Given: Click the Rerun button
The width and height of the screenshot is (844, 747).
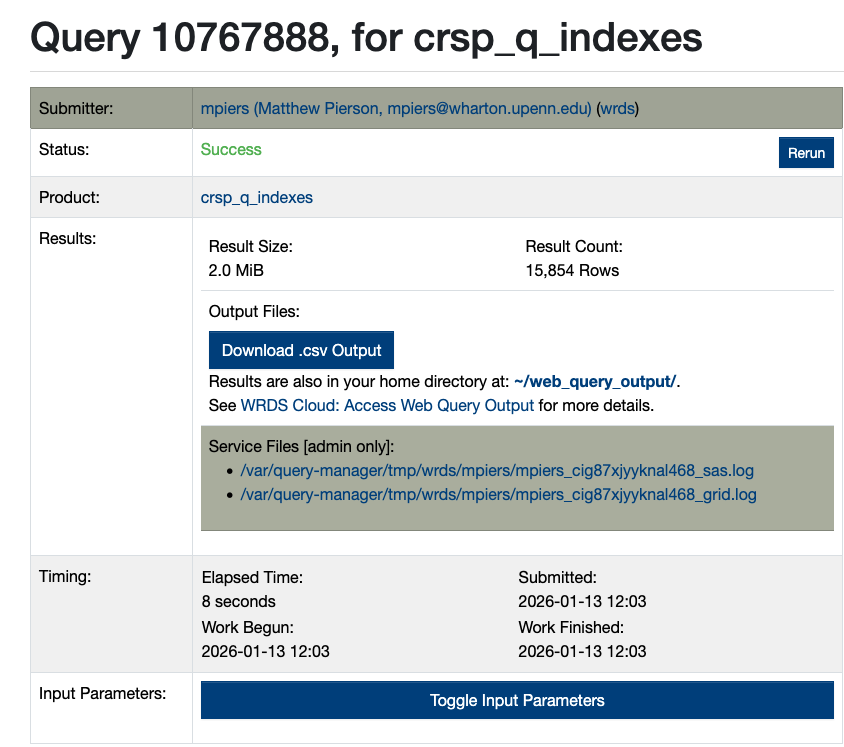Looking at the screenshot, I should pyautogui.click(x=806, y=153).
